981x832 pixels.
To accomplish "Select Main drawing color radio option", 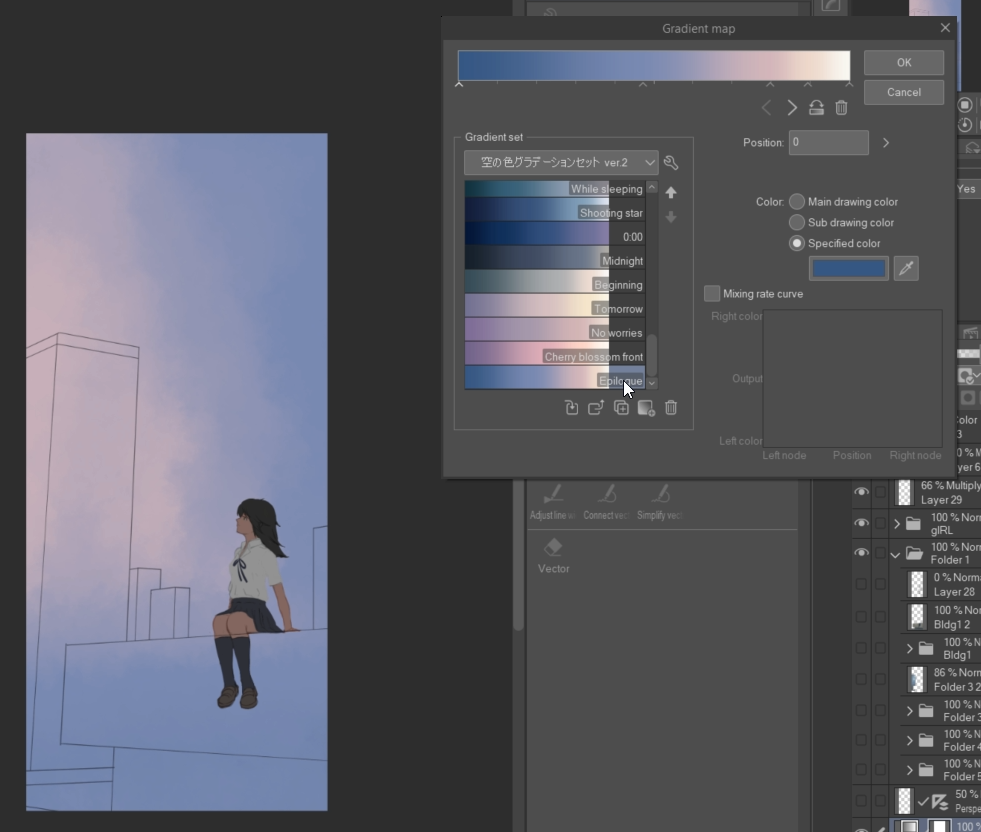I will point(797,202).
